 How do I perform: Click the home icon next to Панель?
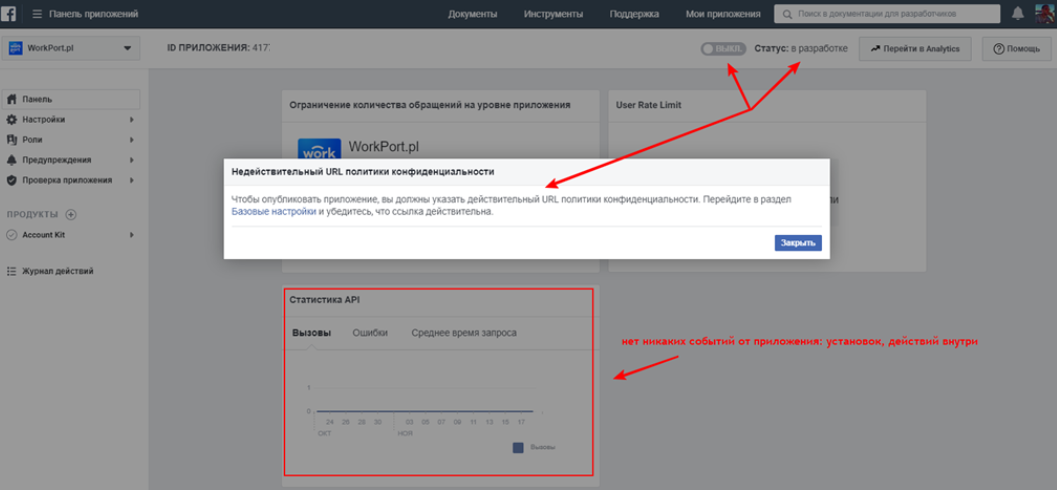tap(11, 99)
